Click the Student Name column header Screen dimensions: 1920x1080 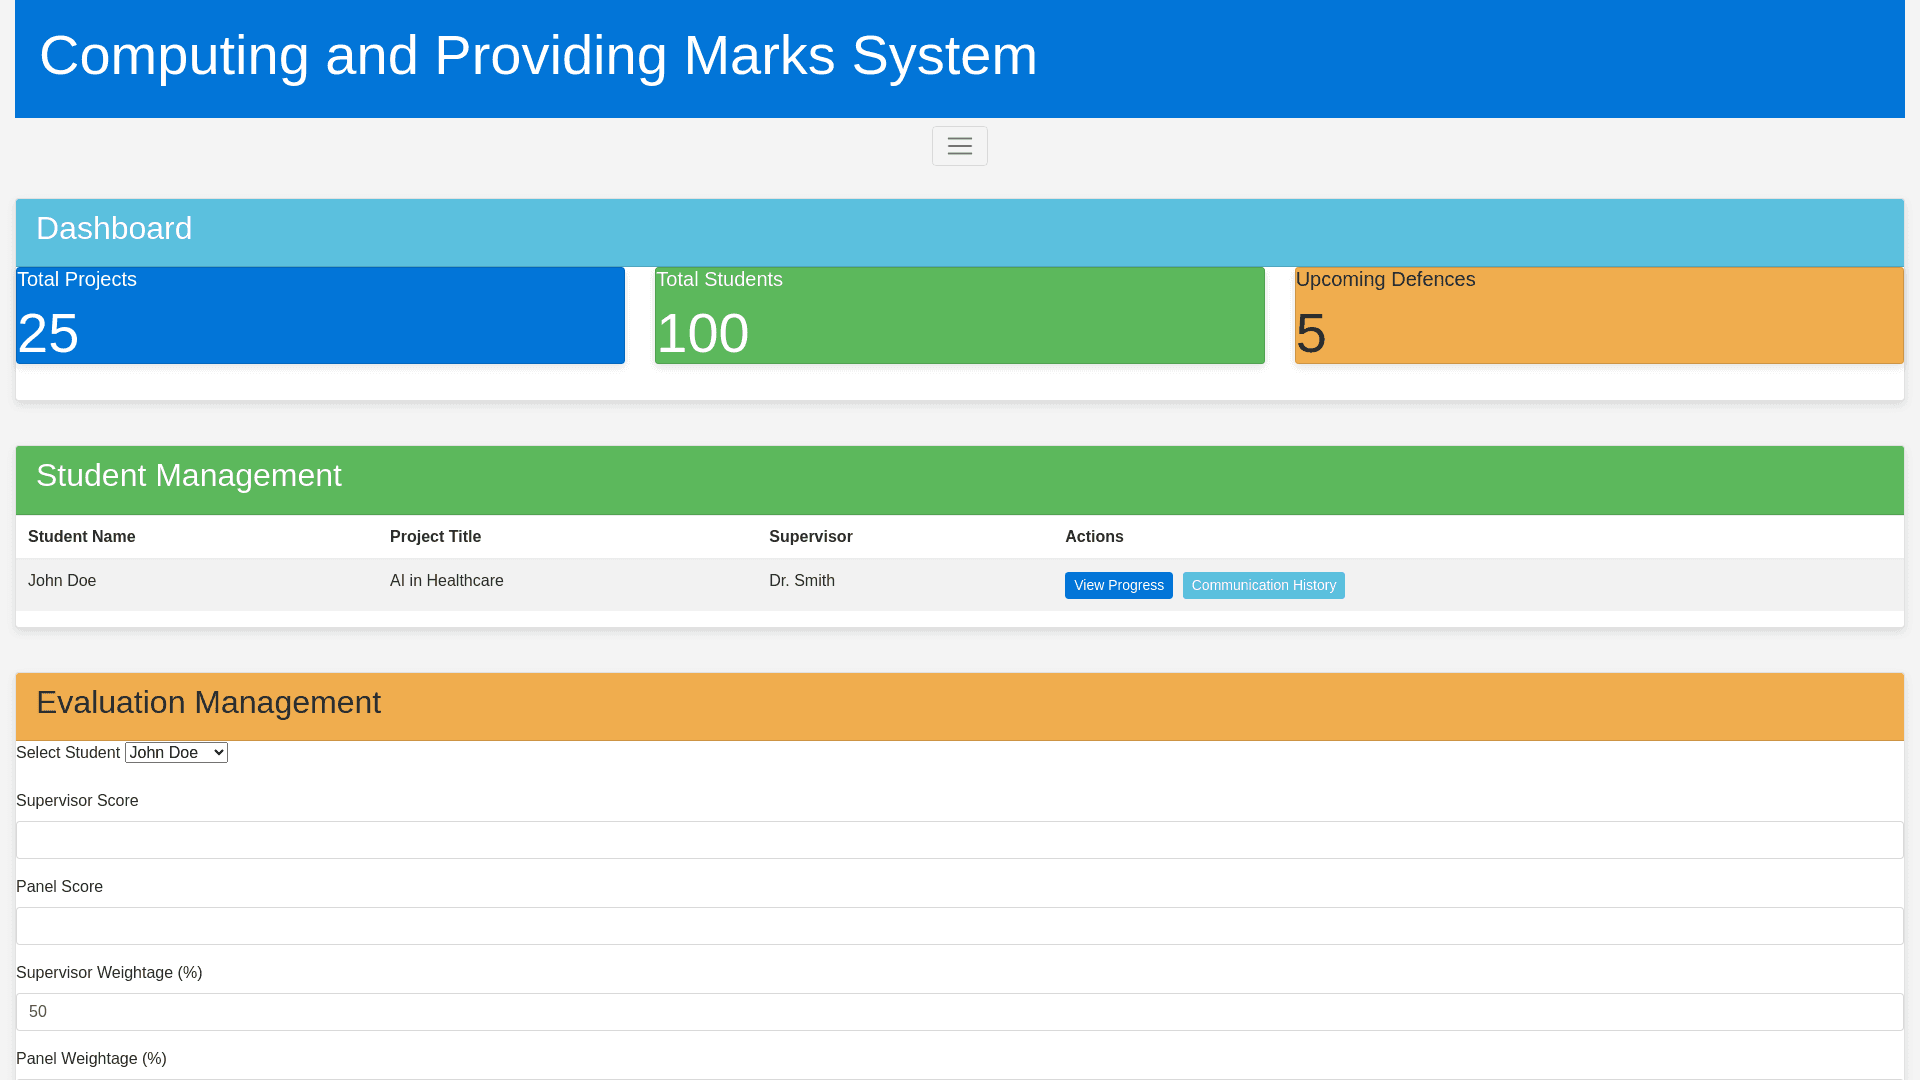82,537
